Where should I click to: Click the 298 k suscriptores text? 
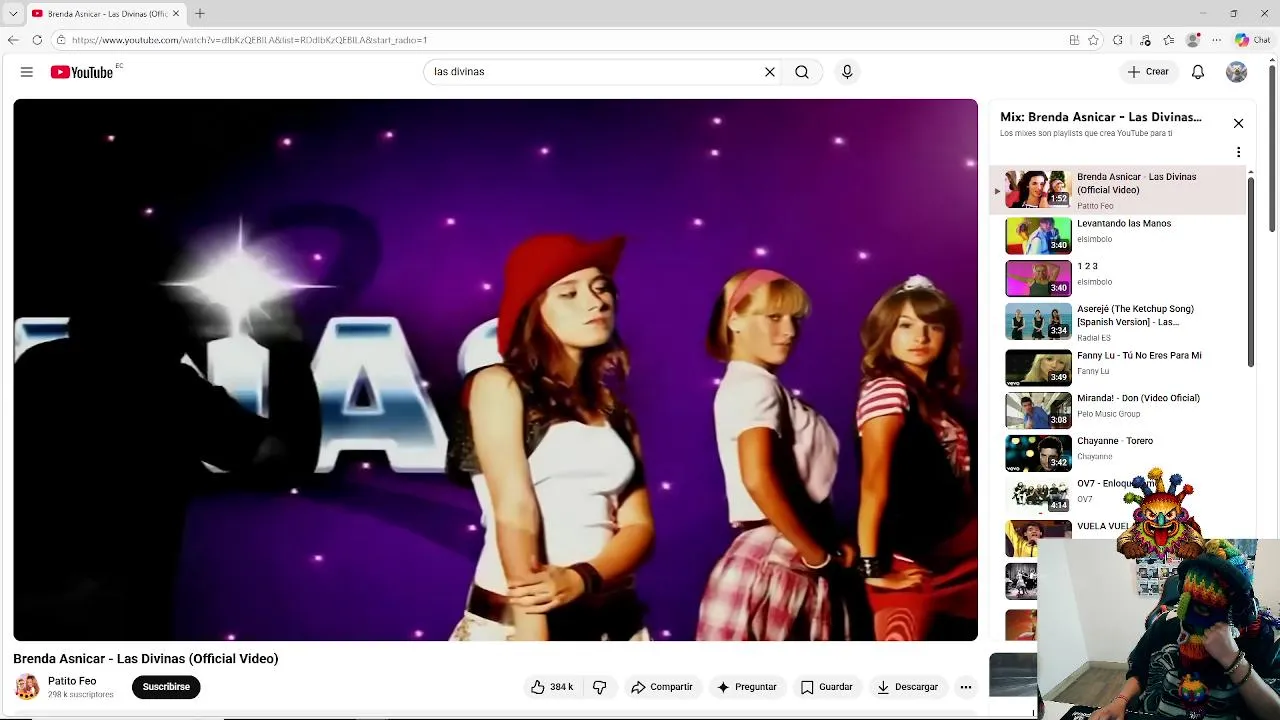click(x=81, y=695)
